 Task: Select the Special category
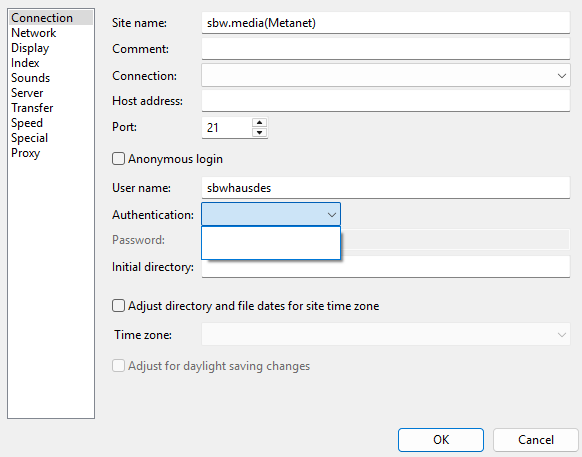(x=29, y=138)
